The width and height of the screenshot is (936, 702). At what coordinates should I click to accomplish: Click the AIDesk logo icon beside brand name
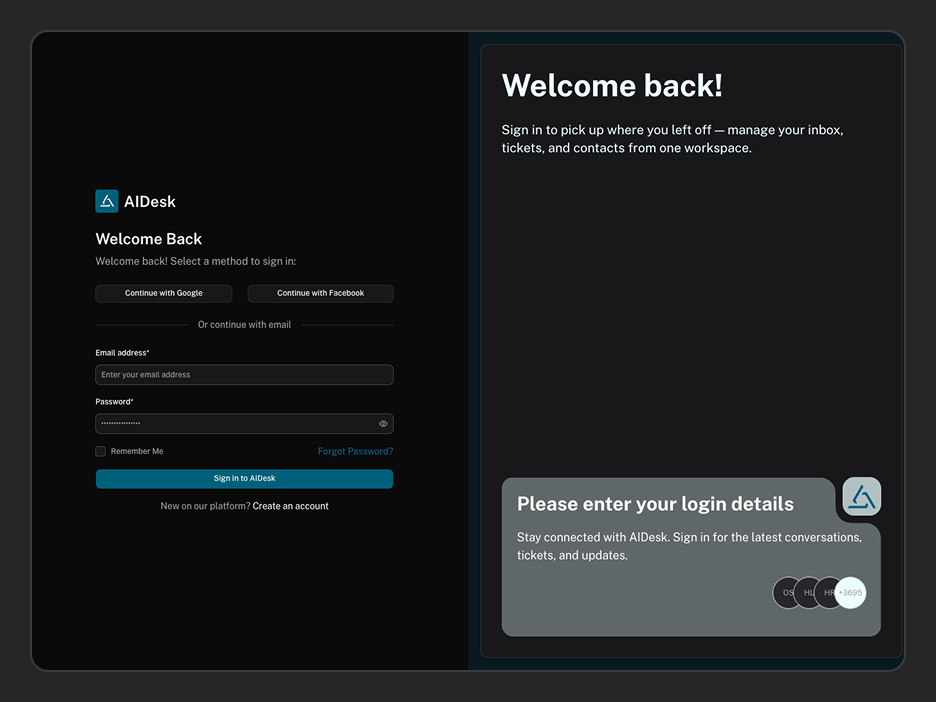point(107,201)
